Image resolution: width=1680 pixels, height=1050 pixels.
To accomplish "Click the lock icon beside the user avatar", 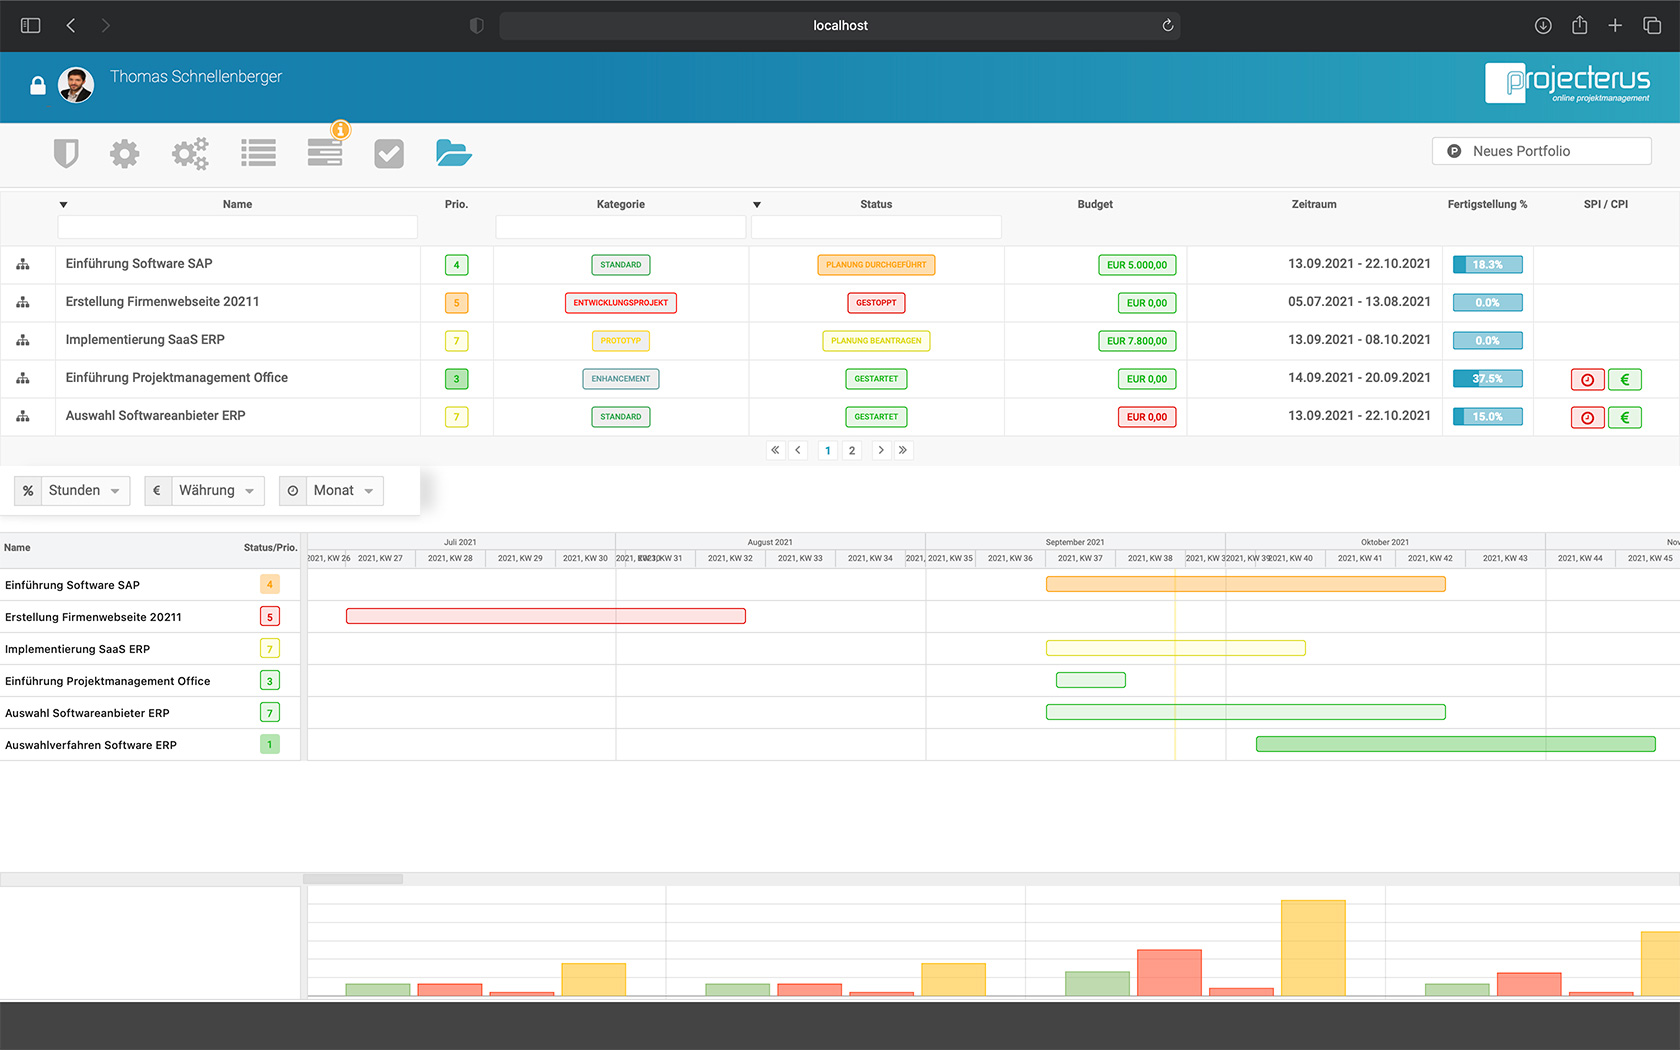I will (x=38, y=86).
